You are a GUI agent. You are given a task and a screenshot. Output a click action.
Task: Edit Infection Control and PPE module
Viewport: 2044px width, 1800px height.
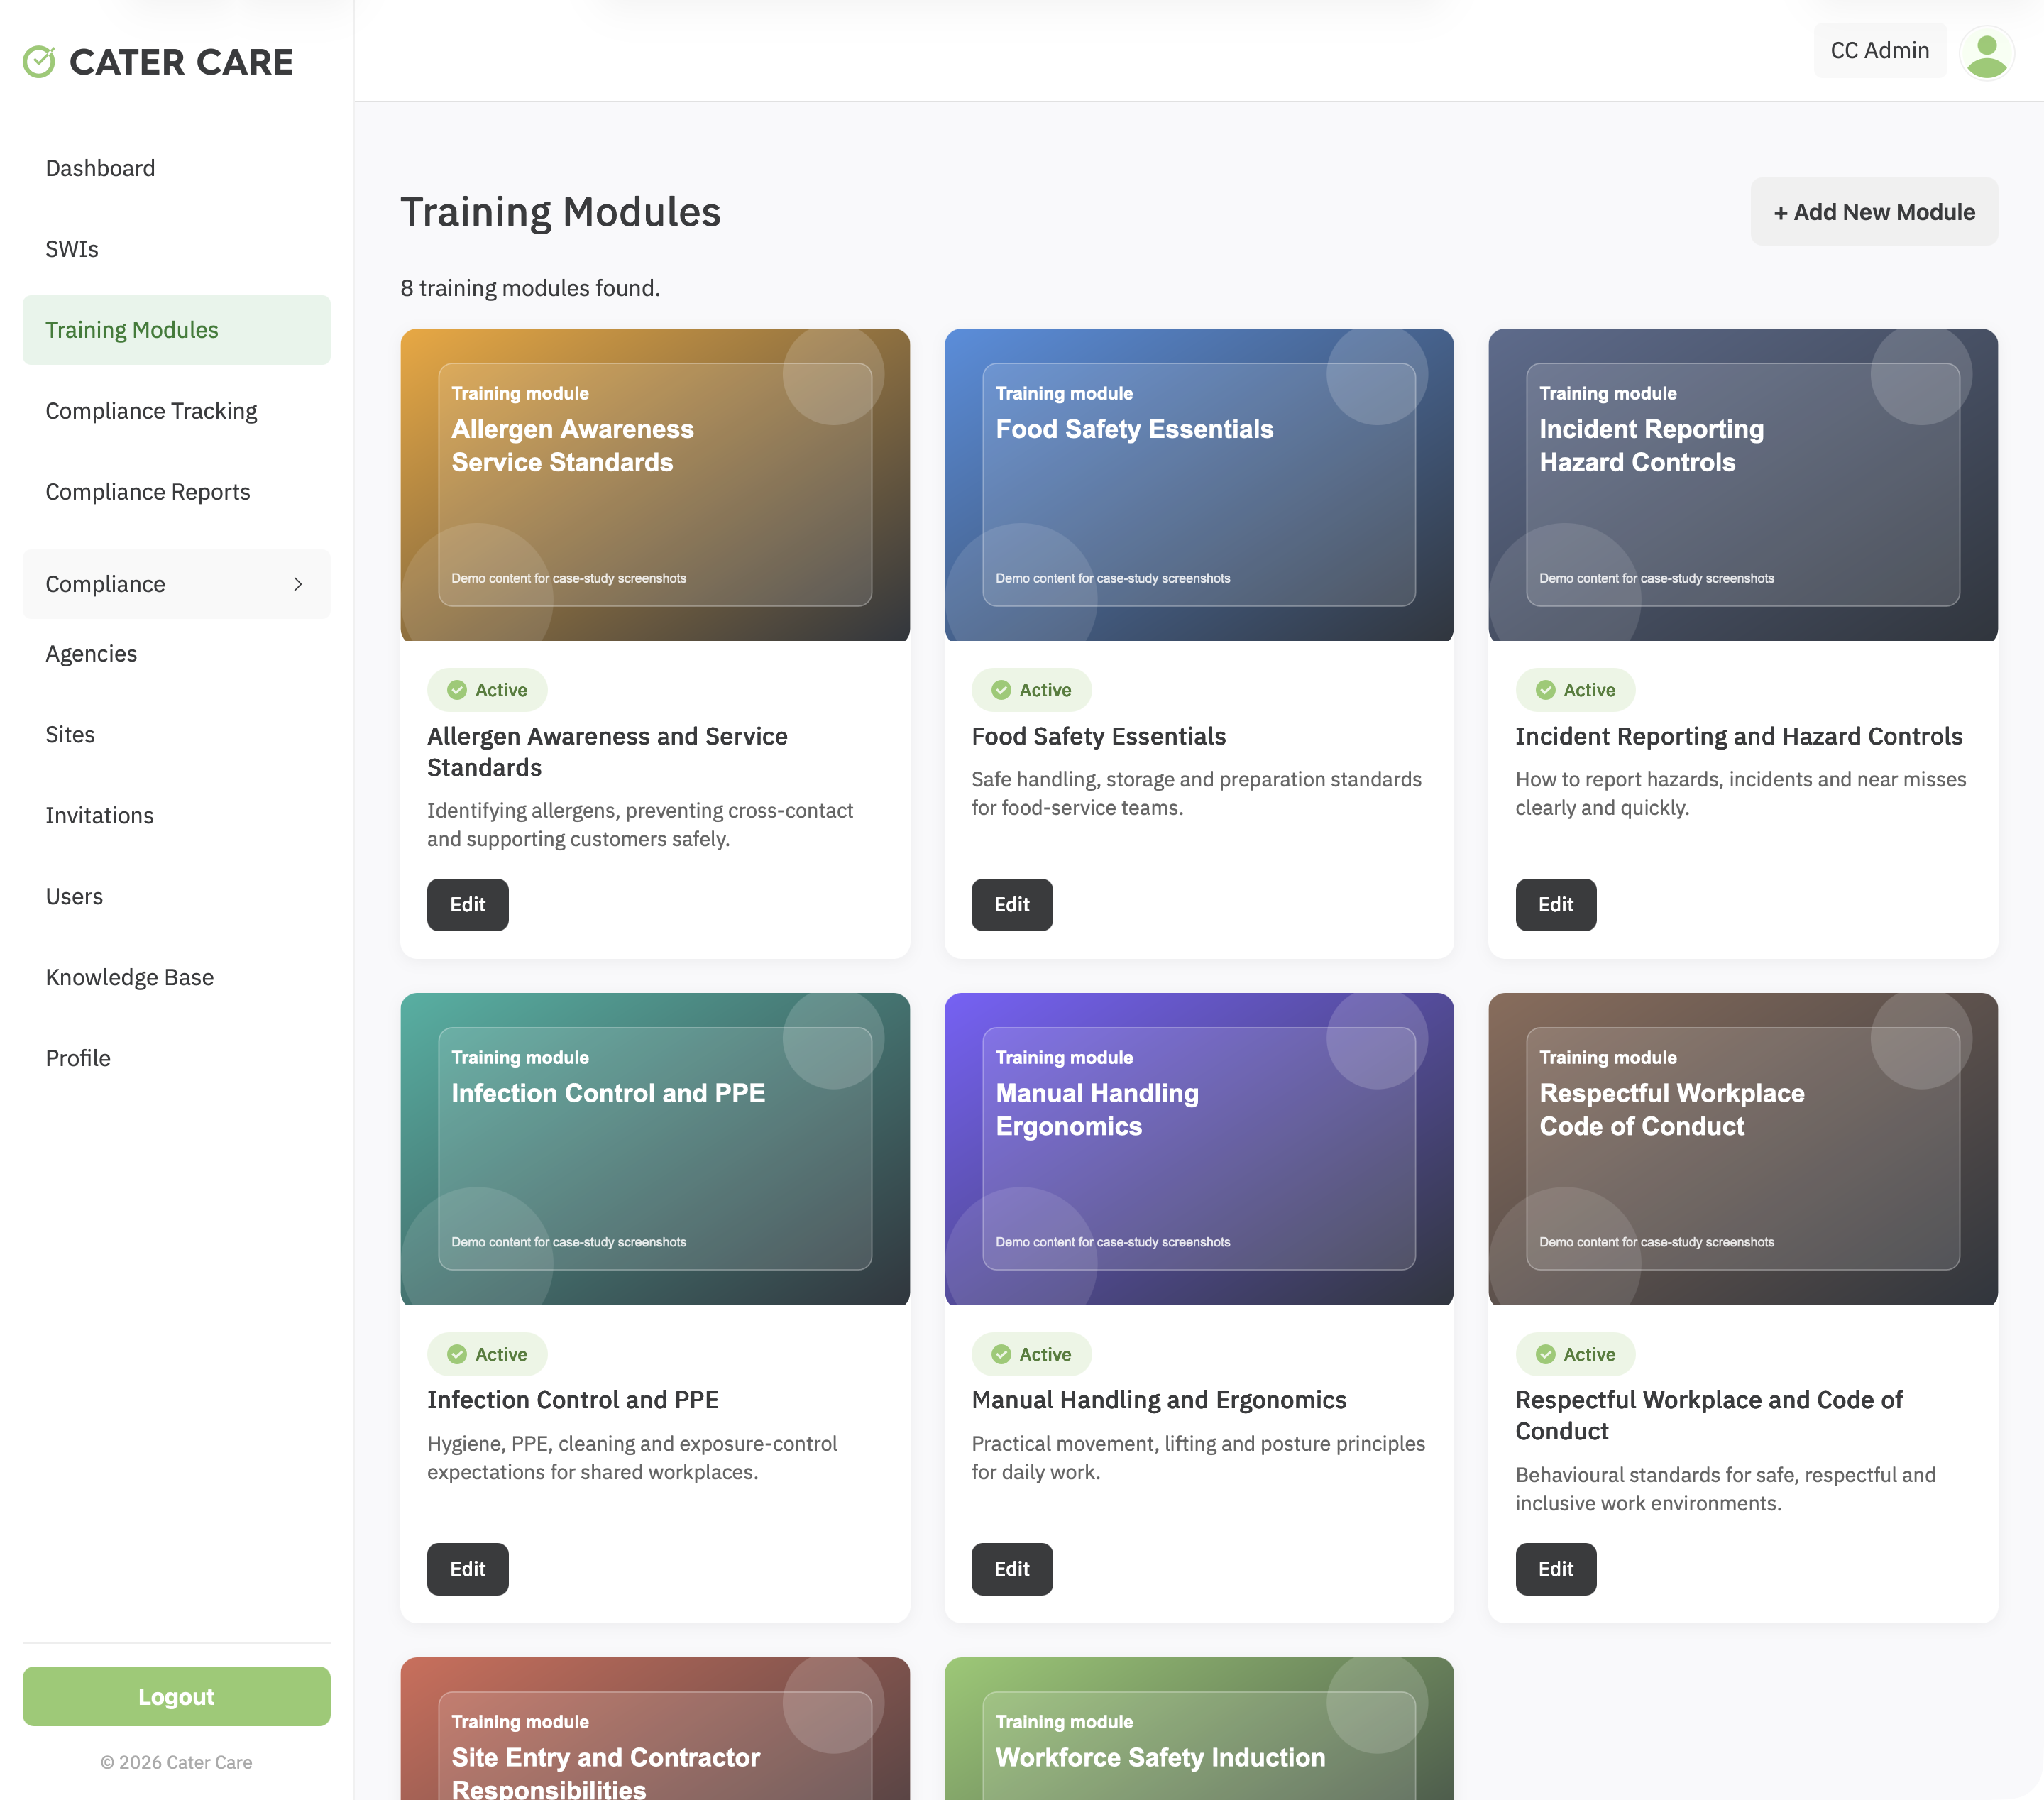pyautogui.click(x=467, y=1569)
